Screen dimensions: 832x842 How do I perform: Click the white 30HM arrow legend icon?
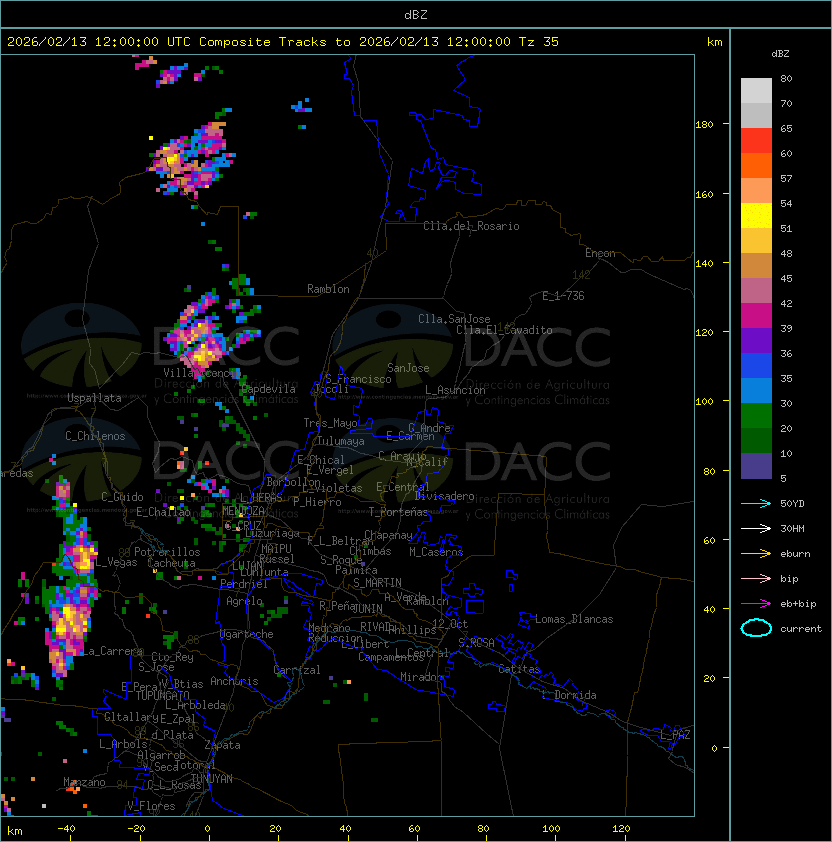(x=756, y=528)
